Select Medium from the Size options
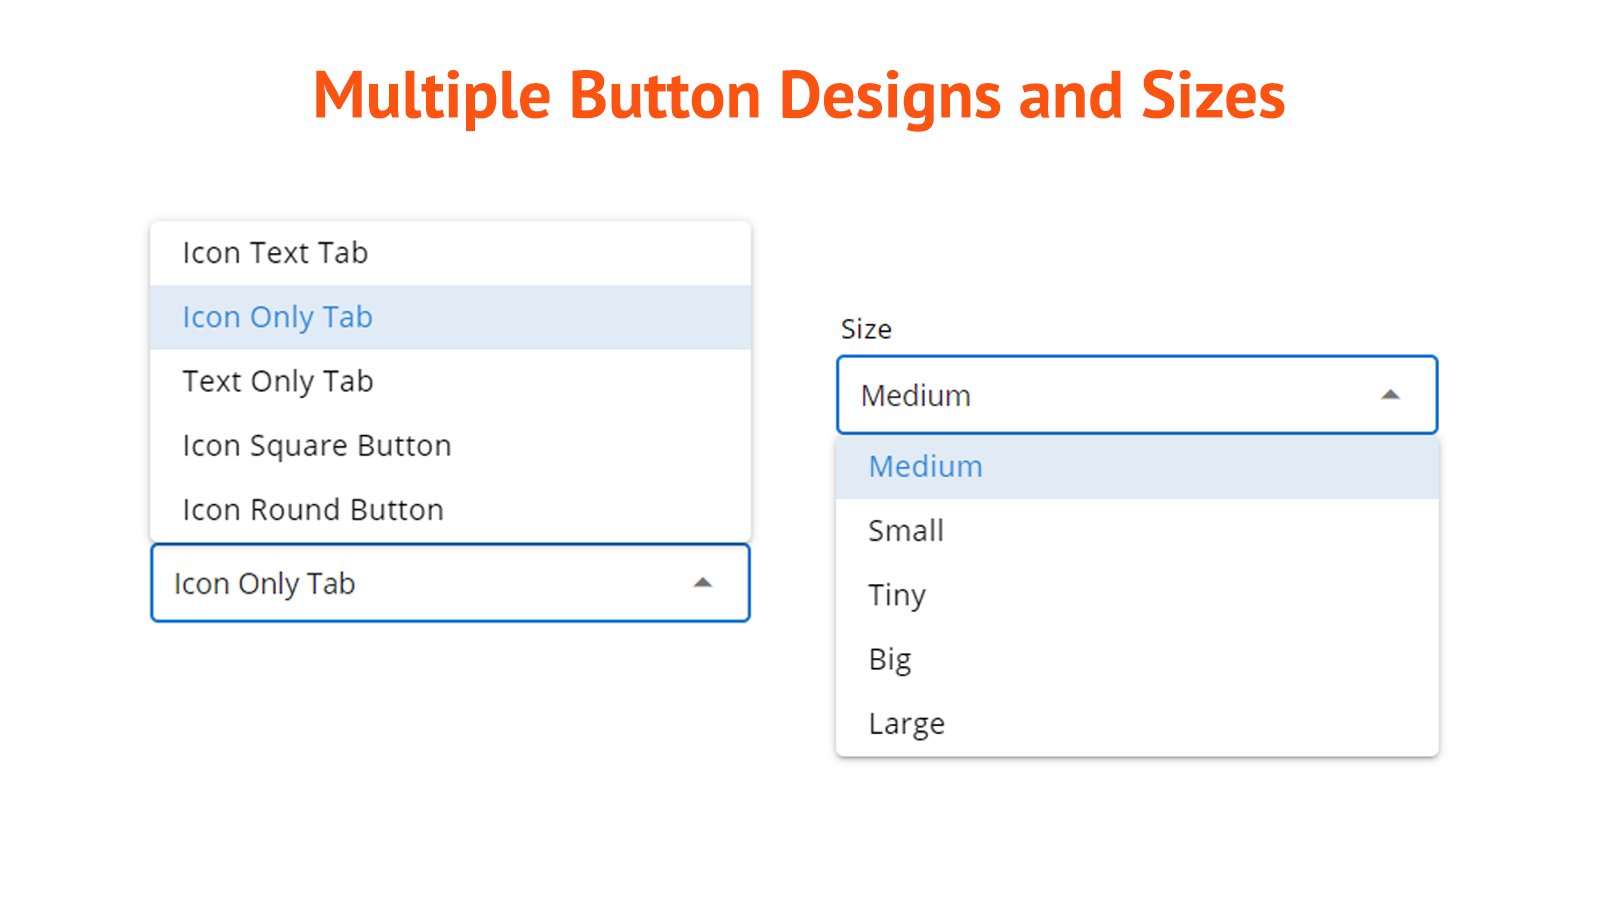 pos(924,466)
